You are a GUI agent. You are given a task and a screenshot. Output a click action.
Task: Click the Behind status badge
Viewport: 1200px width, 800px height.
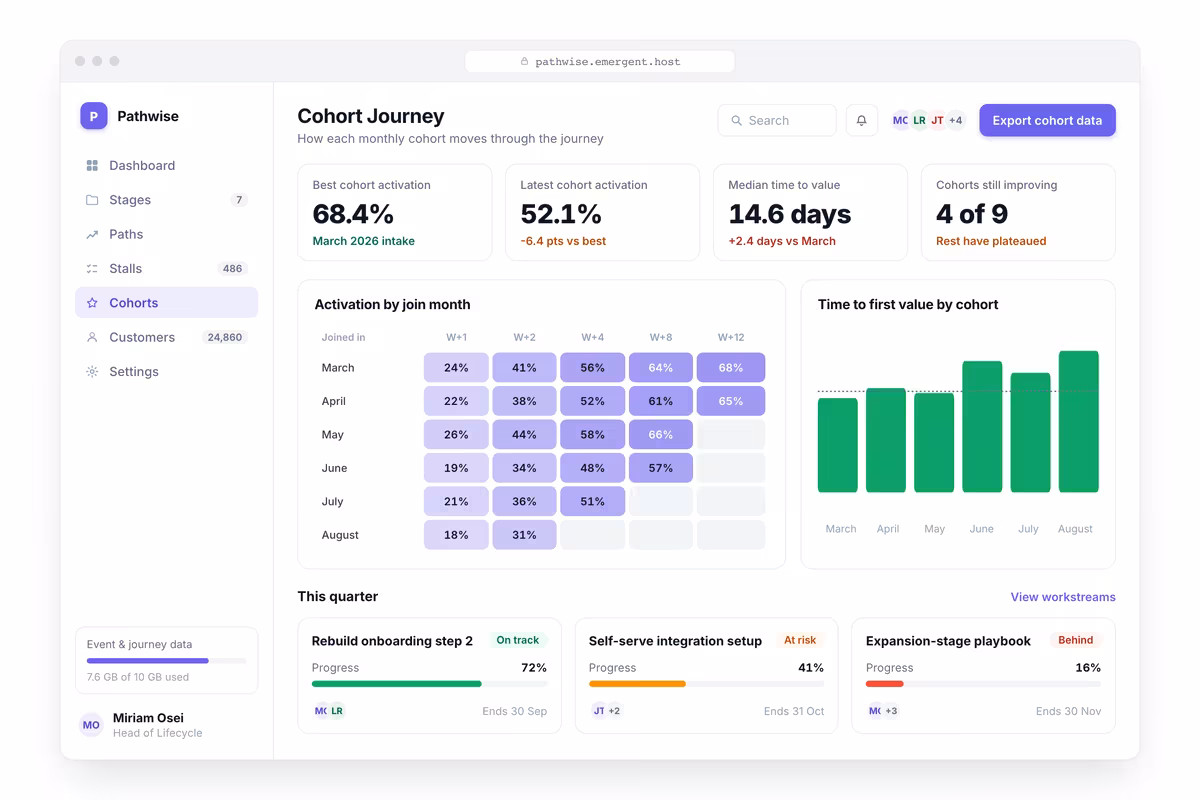tap(1076, 640)
